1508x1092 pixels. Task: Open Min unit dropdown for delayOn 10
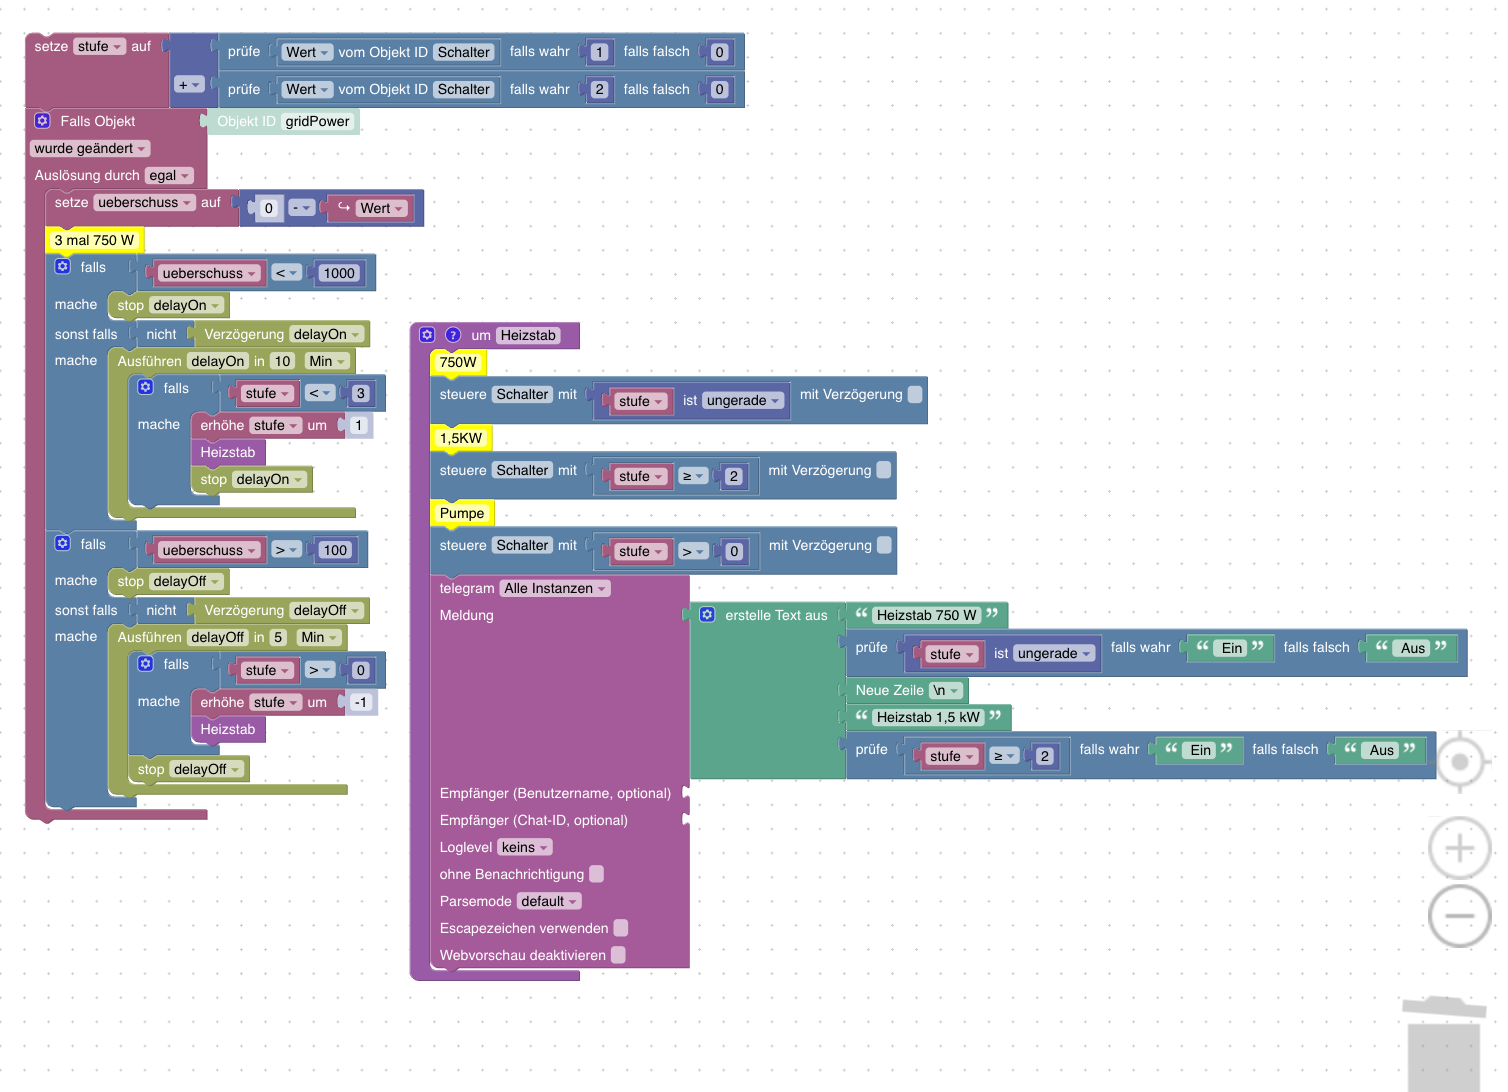pos(327,361)
